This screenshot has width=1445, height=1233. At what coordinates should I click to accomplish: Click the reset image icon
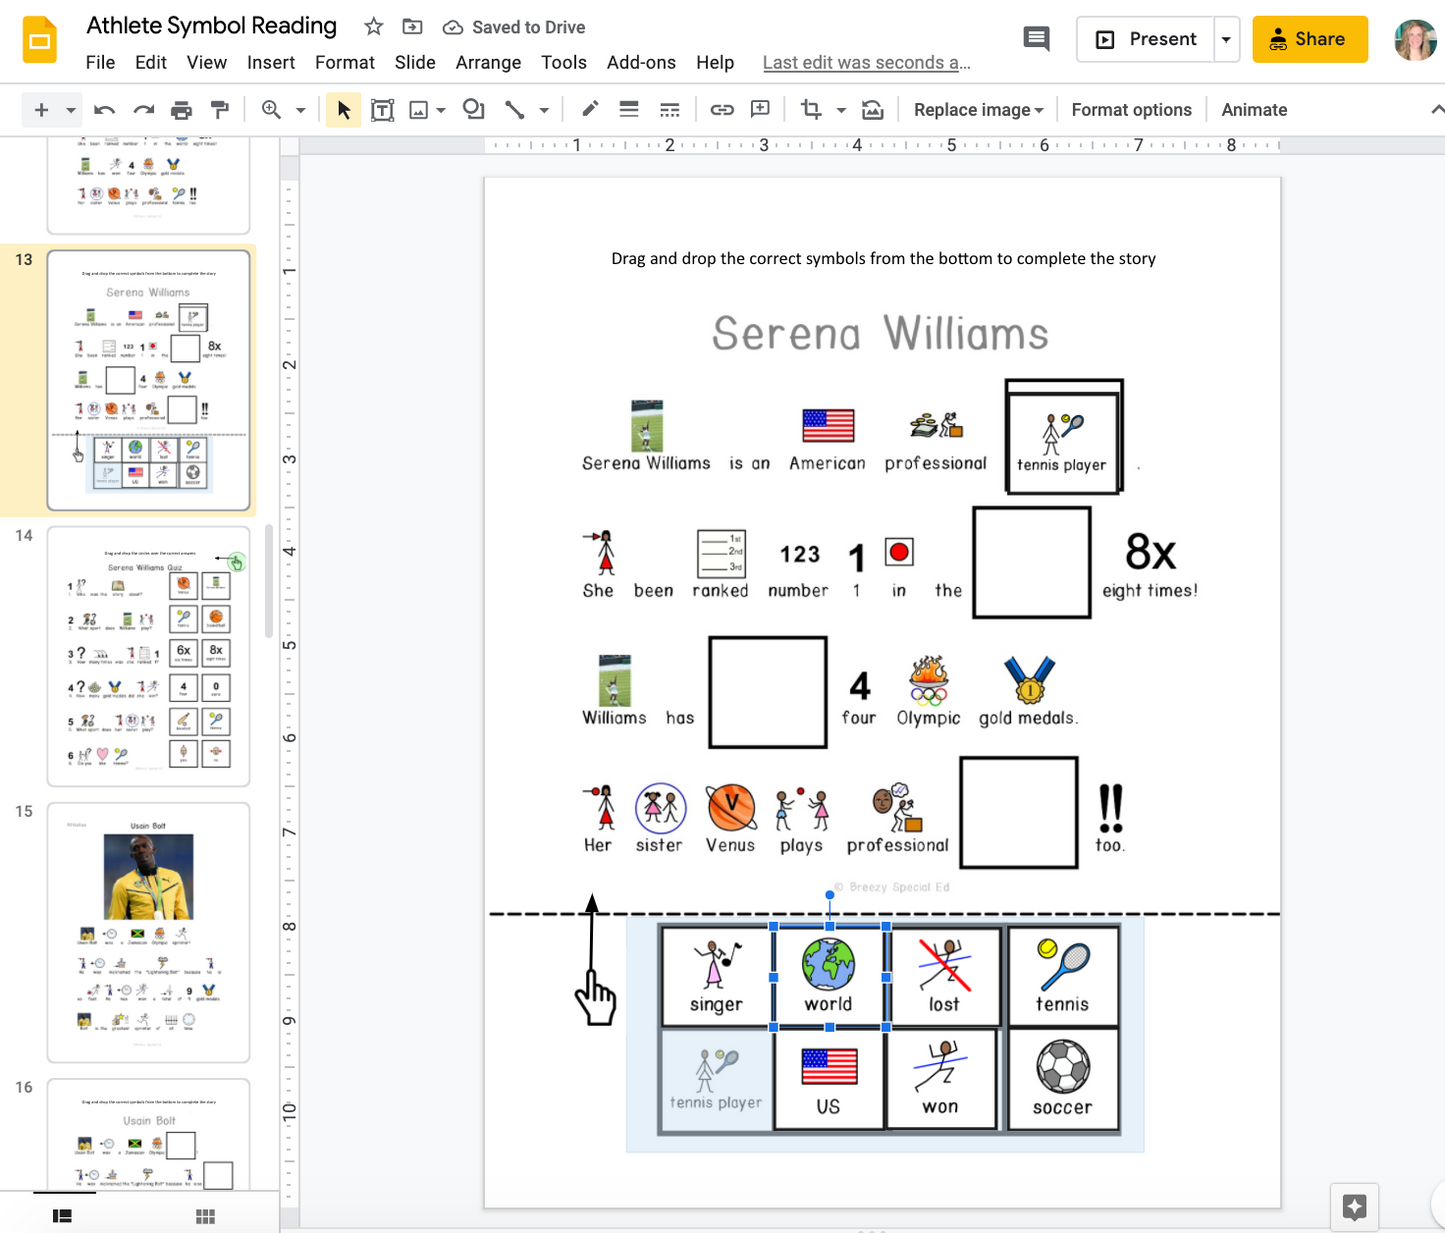873,110
